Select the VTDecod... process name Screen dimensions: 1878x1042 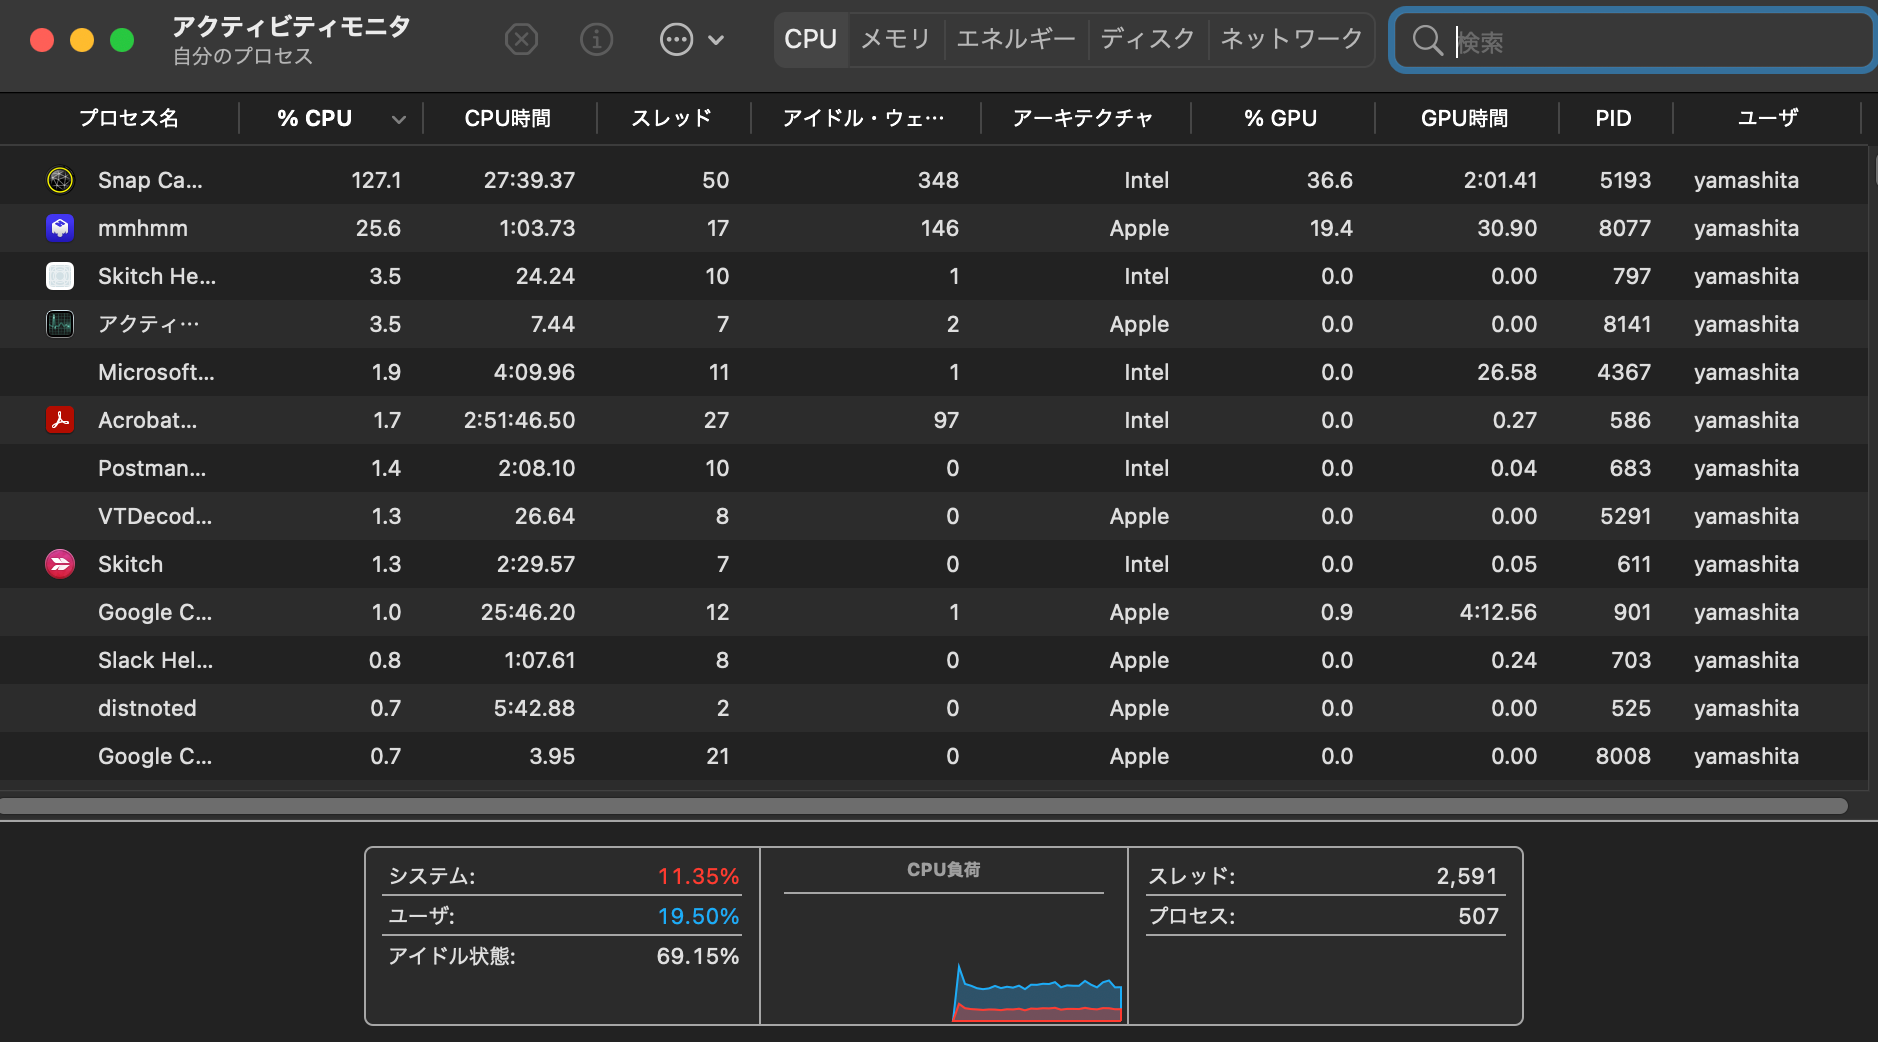[x=155, y=516]
